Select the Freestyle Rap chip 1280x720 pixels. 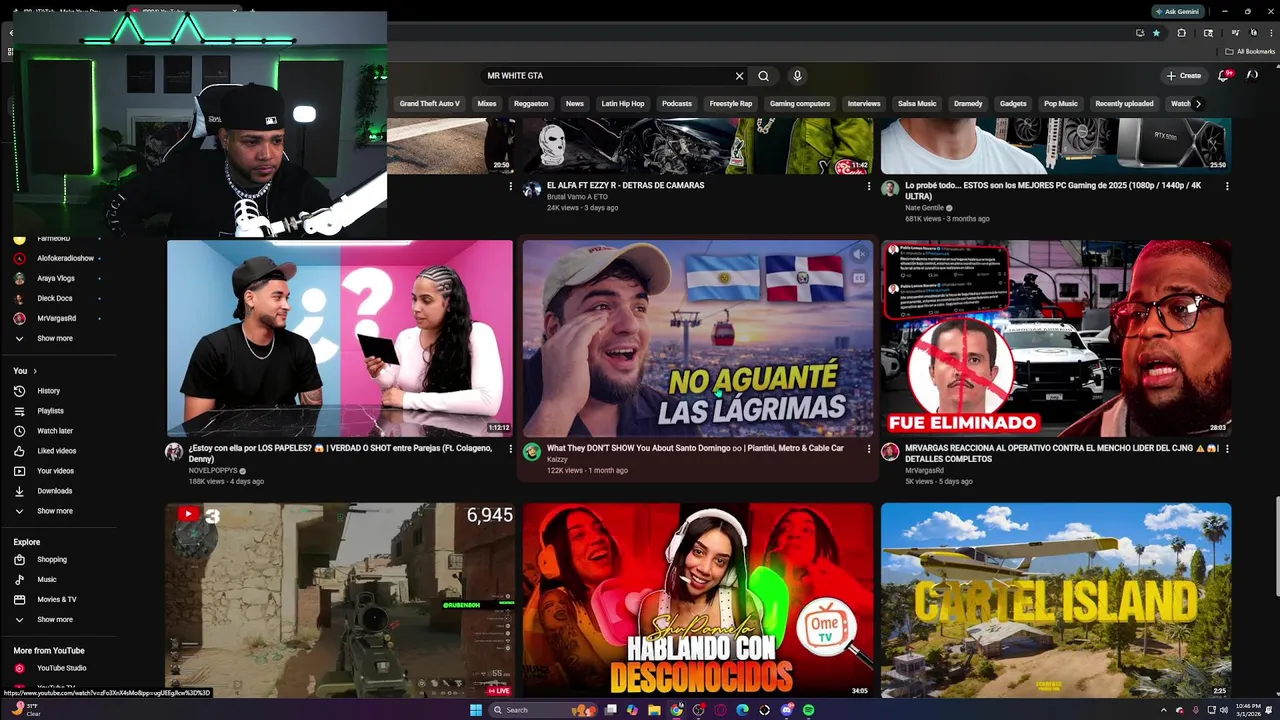point(731,104)
